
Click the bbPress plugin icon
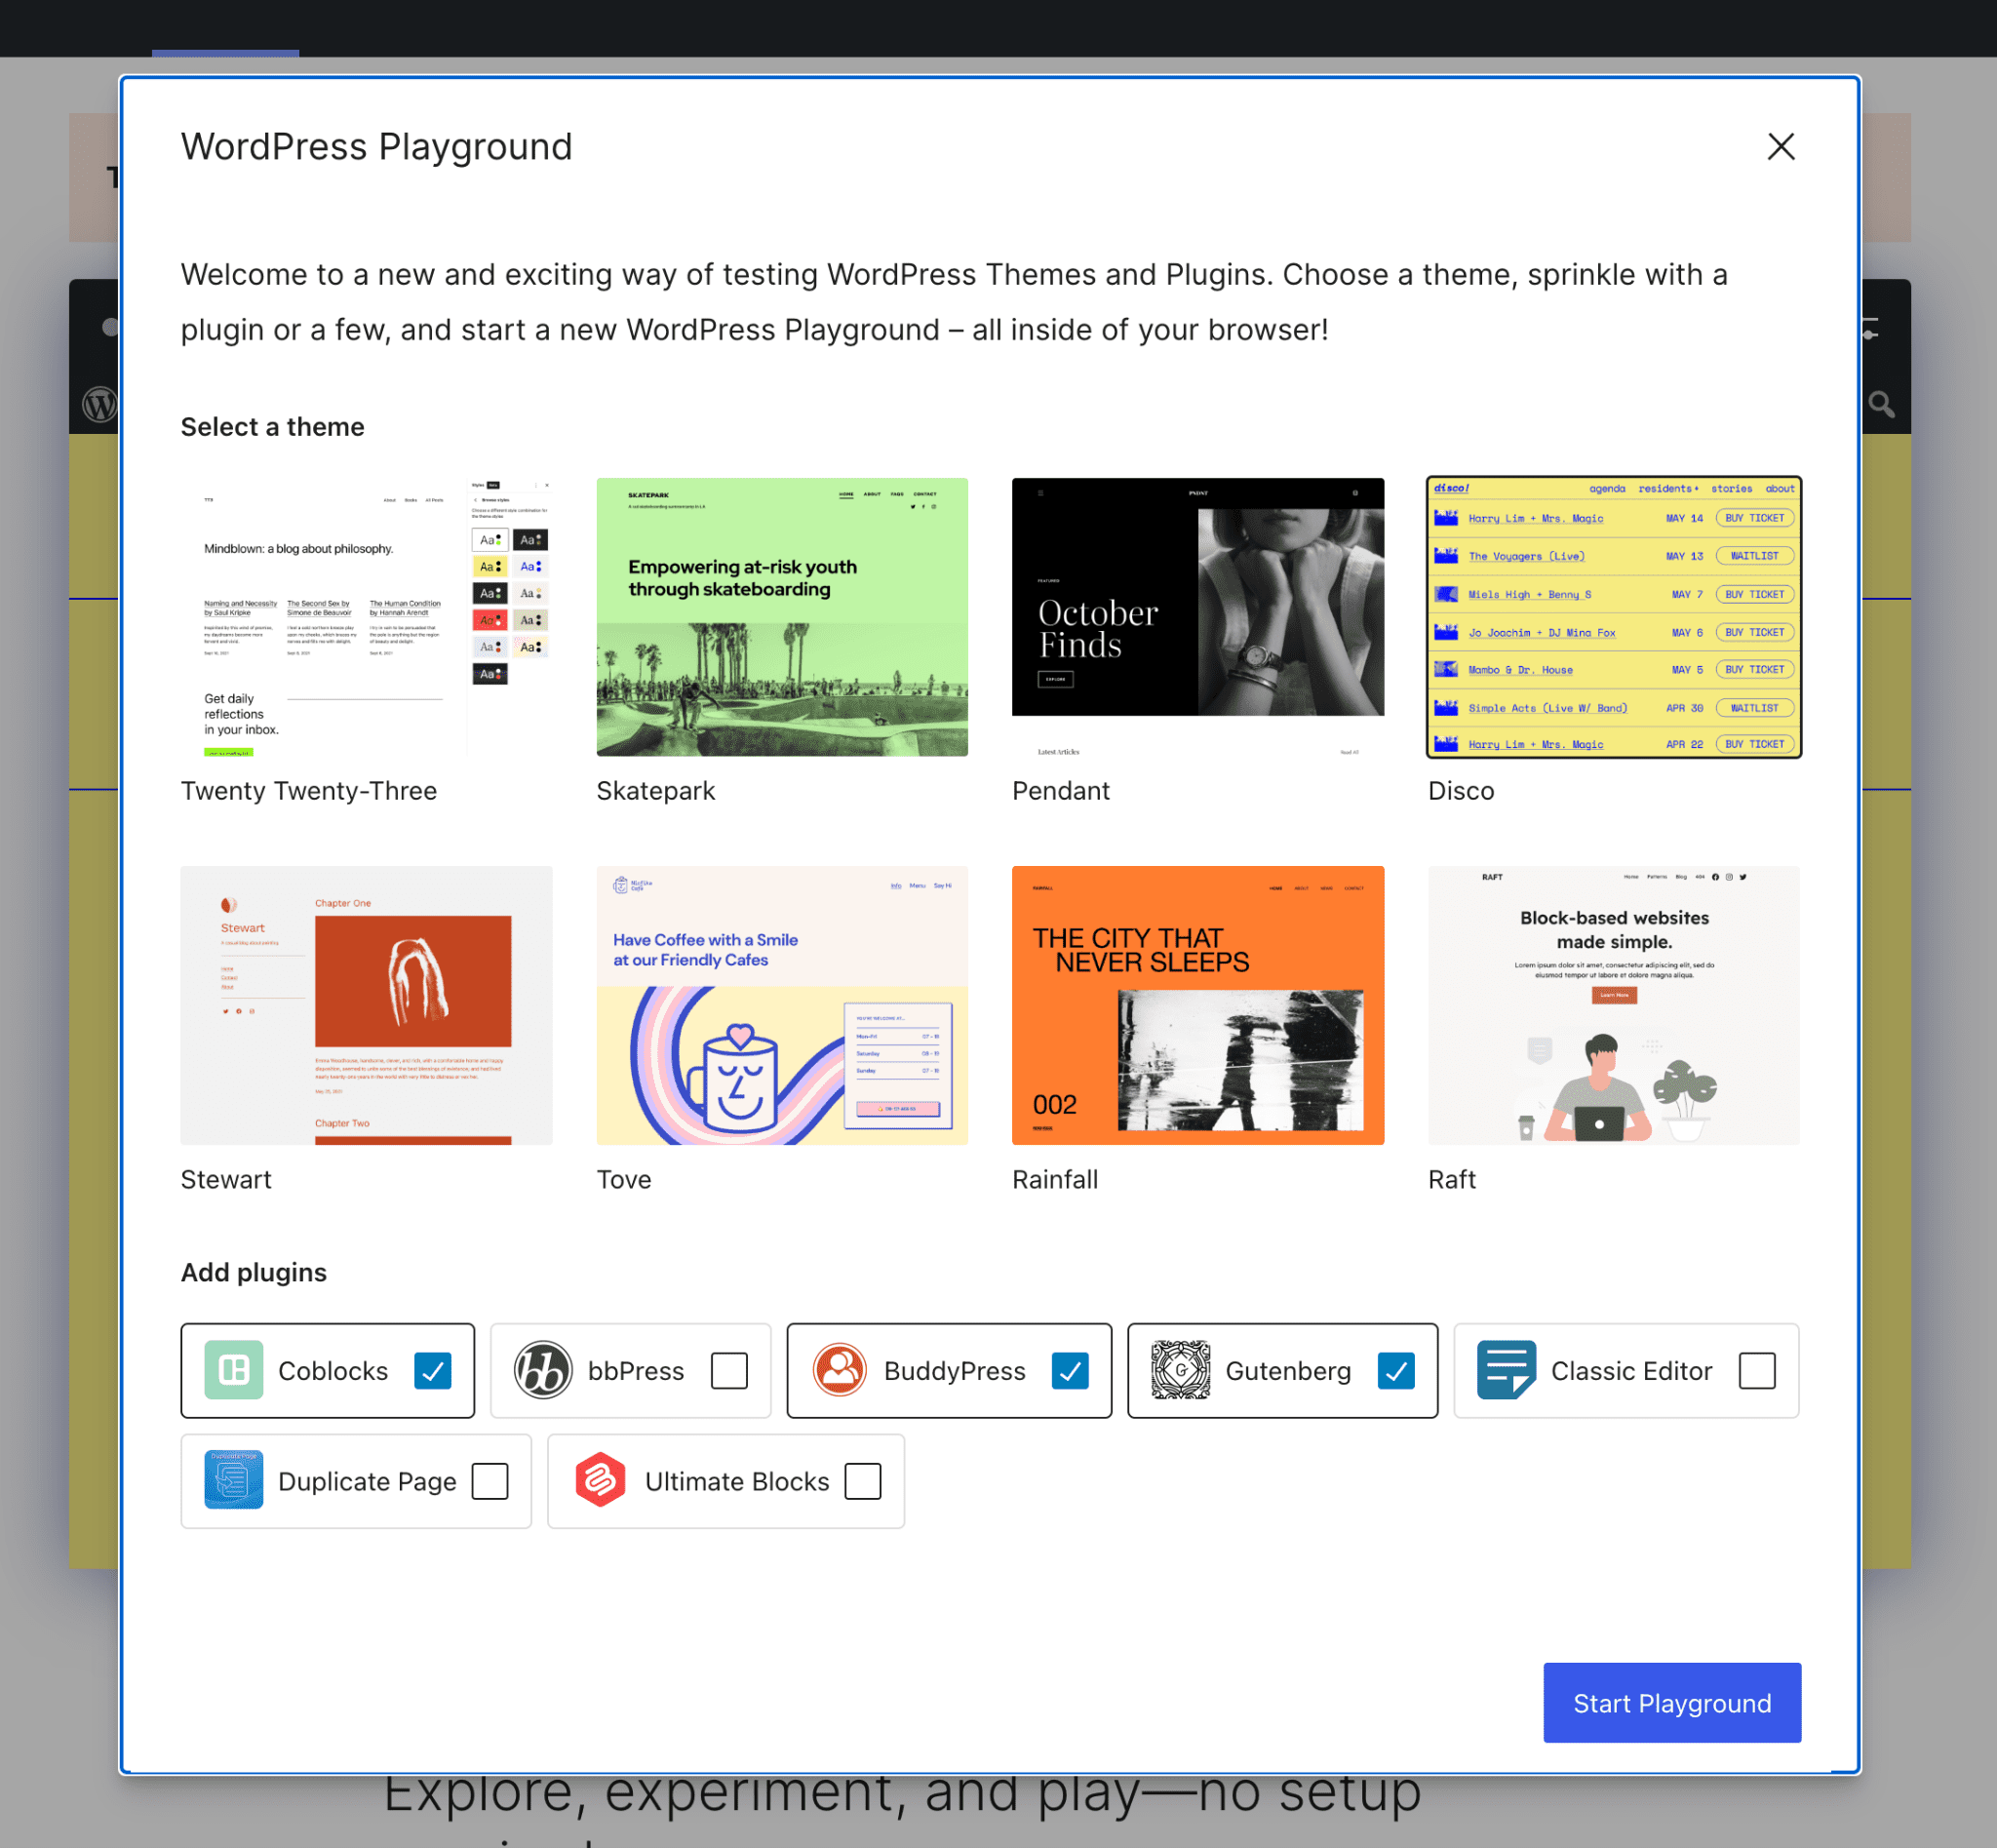[x=543, y=1369]
